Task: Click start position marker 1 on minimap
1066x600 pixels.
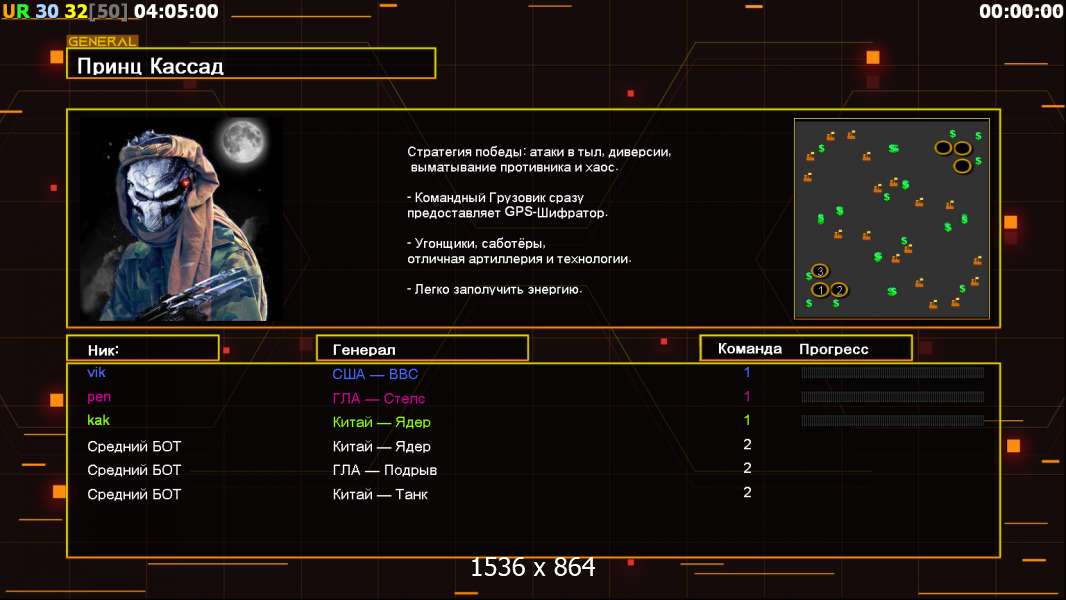Action: pyautogui.click(x=820, y=290)
